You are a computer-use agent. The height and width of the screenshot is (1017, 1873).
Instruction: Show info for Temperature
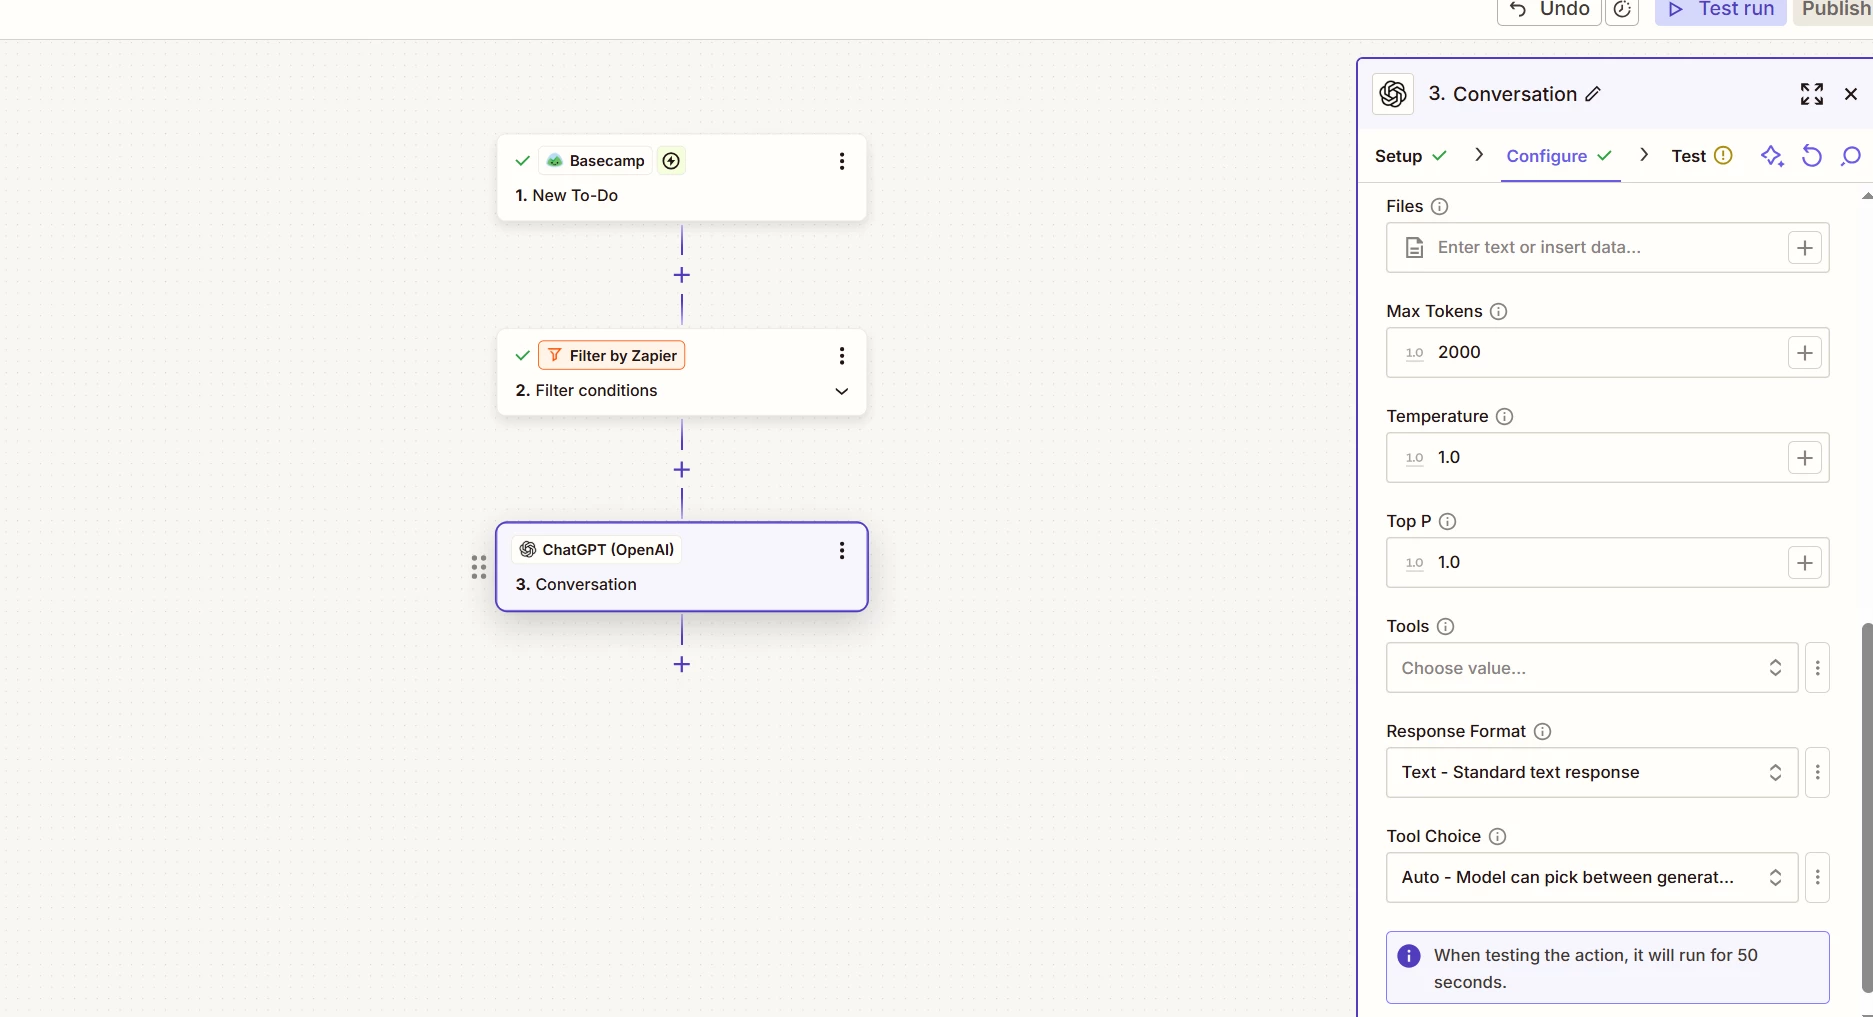(1505, 416)
